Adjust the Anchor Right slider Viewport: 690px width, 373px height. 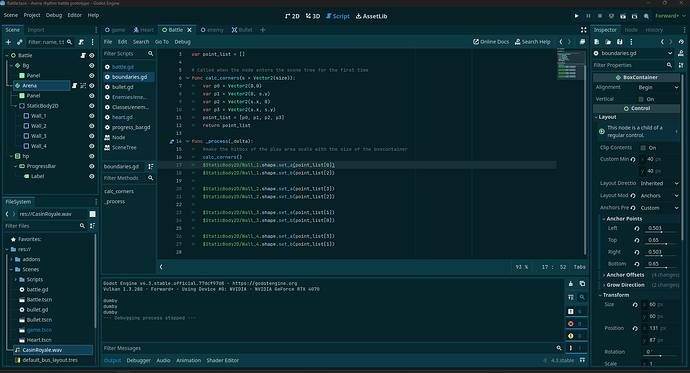(x=662, y=256)
